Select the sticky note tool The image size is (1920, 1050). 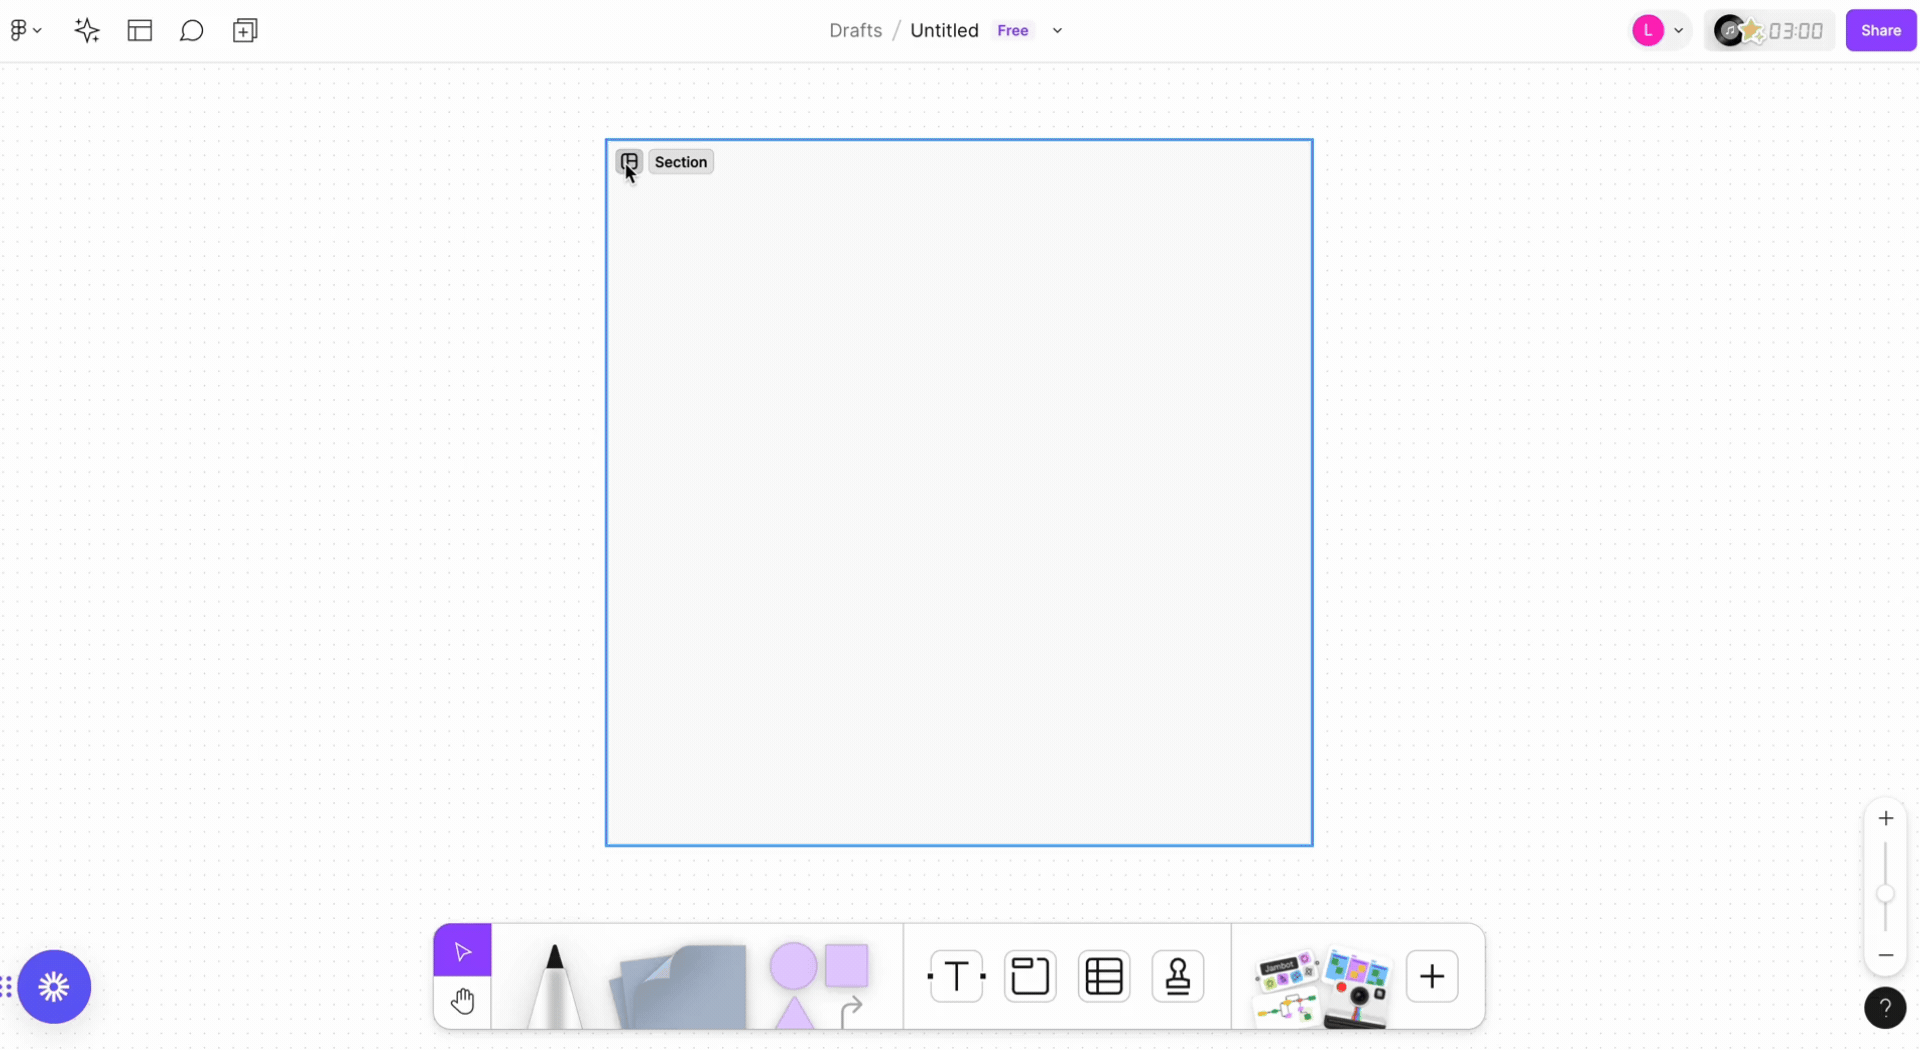679,985
